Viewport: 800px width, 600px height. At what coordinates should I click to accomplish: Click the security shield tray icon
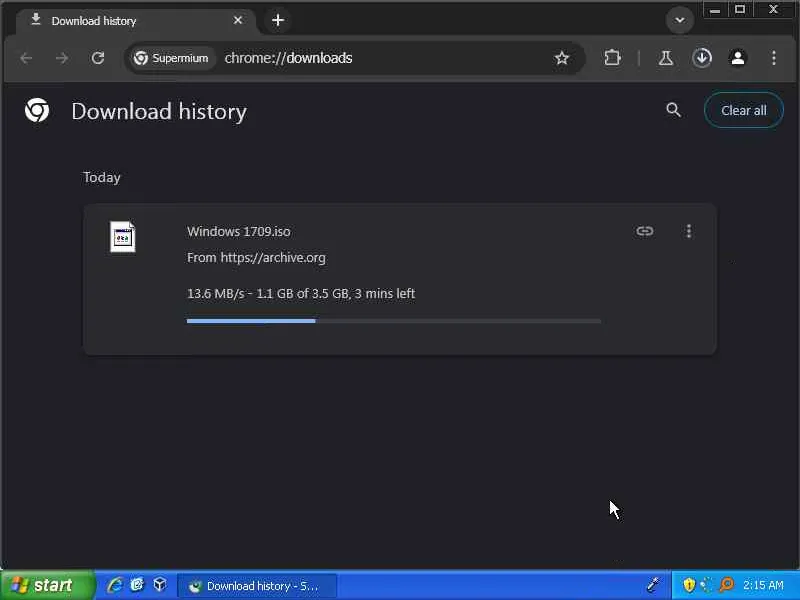tap(689, 585)
